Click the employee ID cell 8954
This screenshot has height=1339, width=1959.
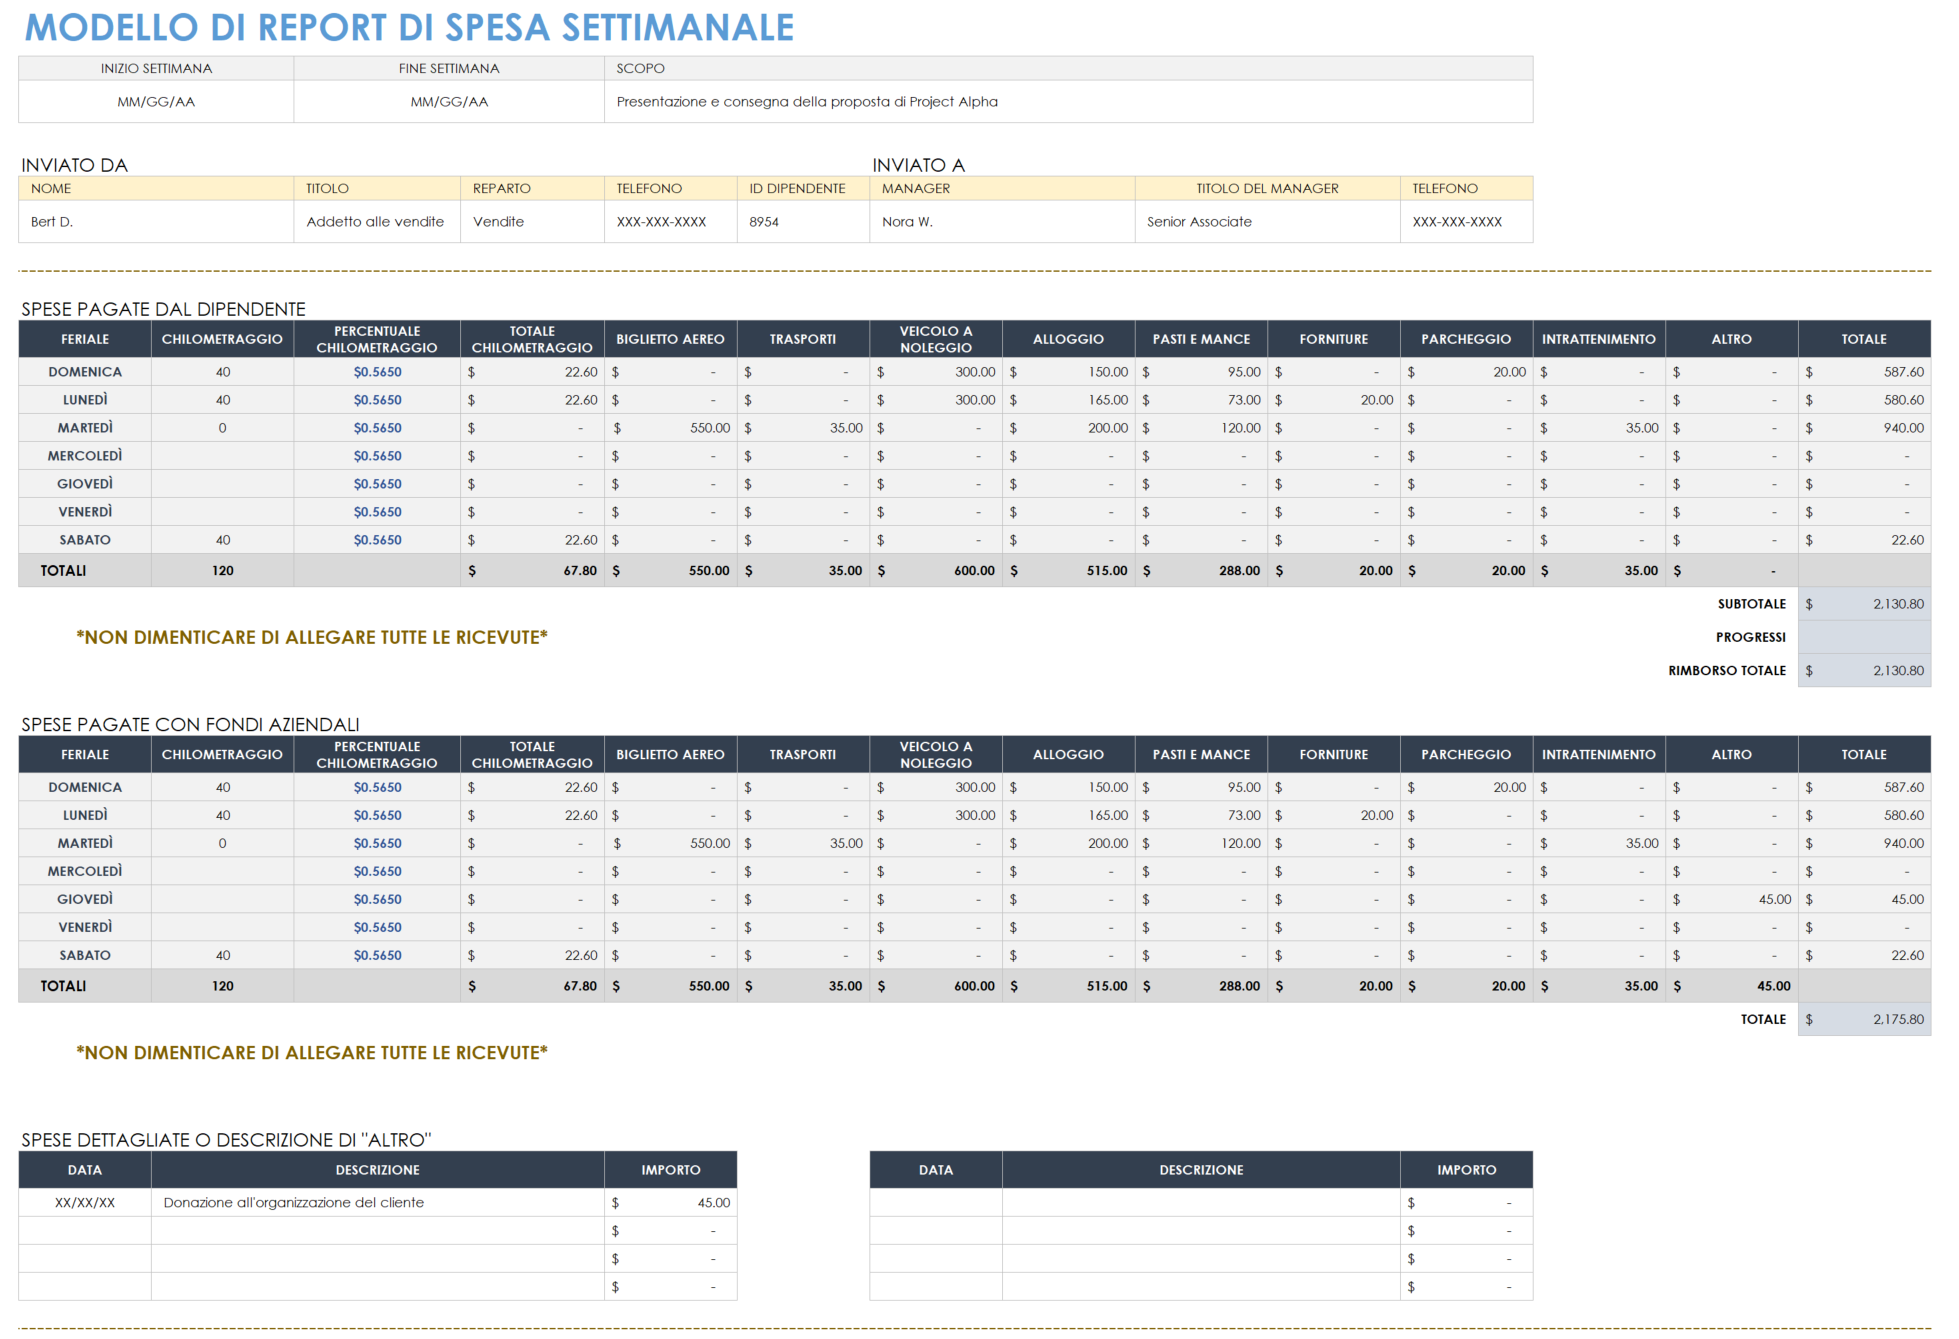(x=803, y=222)
